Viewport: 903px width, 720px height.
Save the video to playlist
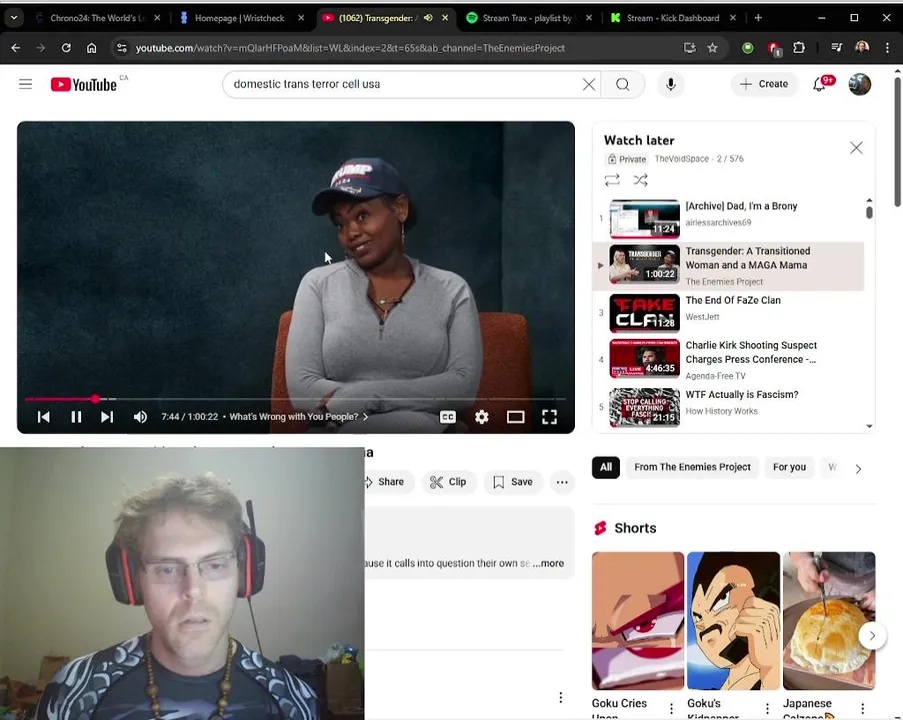[513, 482]
